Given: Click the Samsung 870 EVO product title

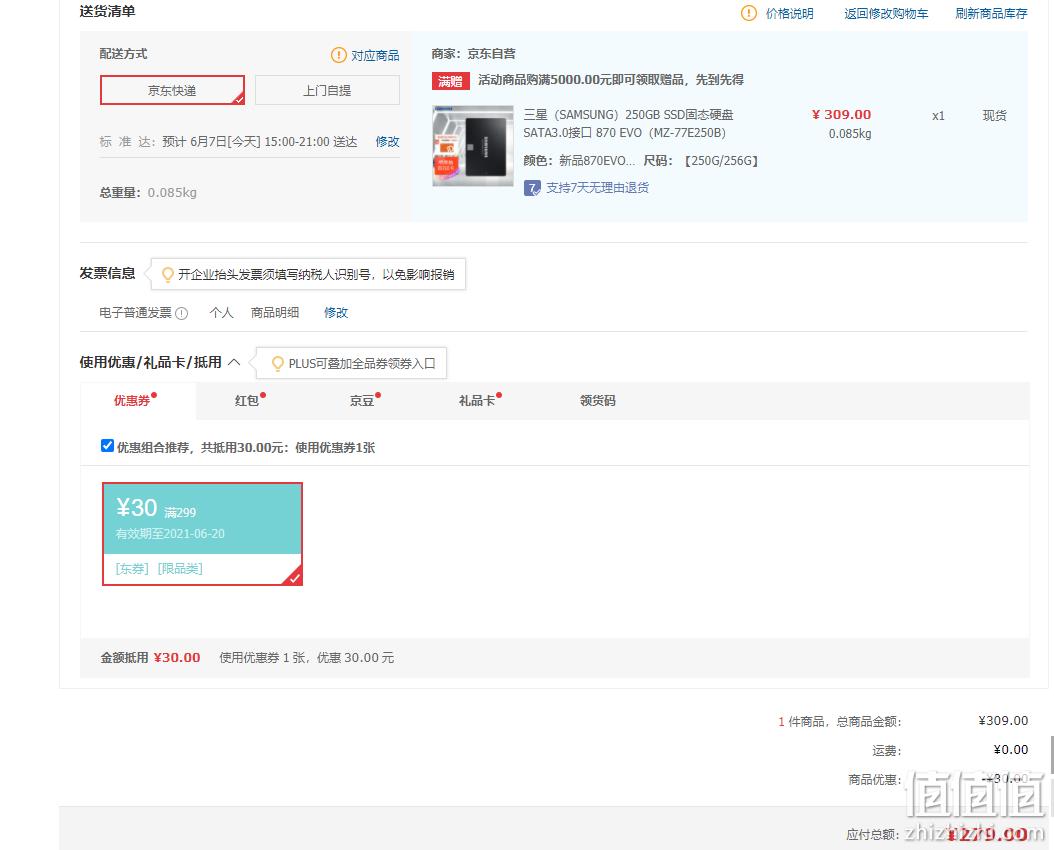Looking at the screenshot, I should pos(628,124).
